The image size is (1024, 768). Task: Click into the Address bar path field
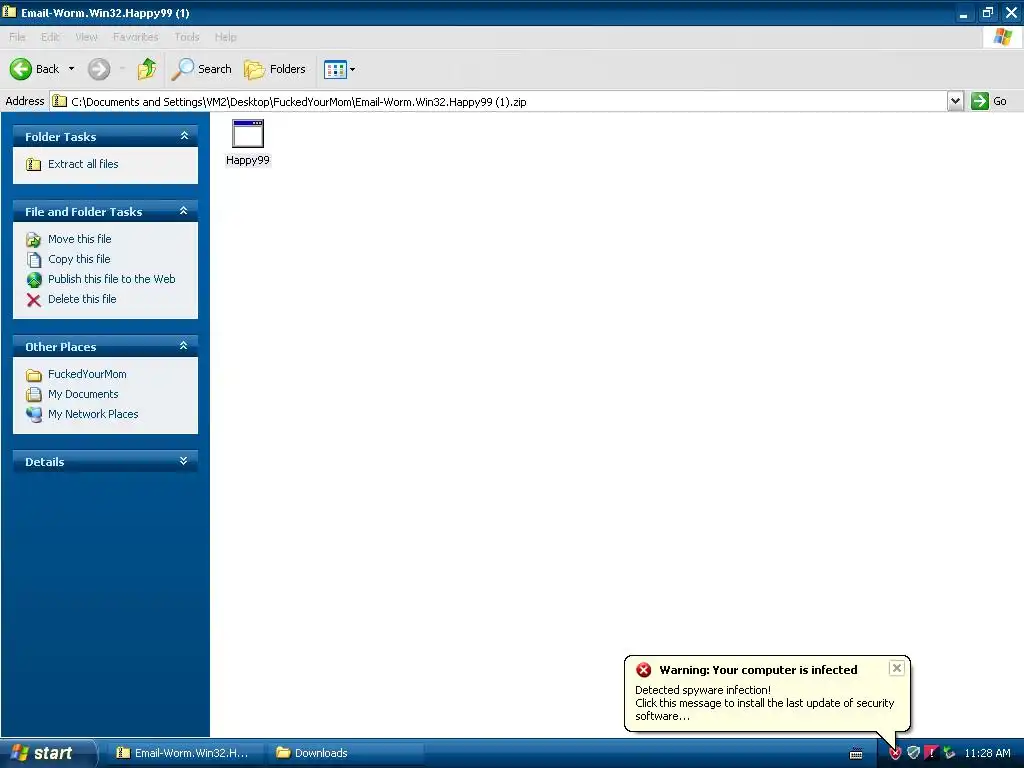coord(498,101)
